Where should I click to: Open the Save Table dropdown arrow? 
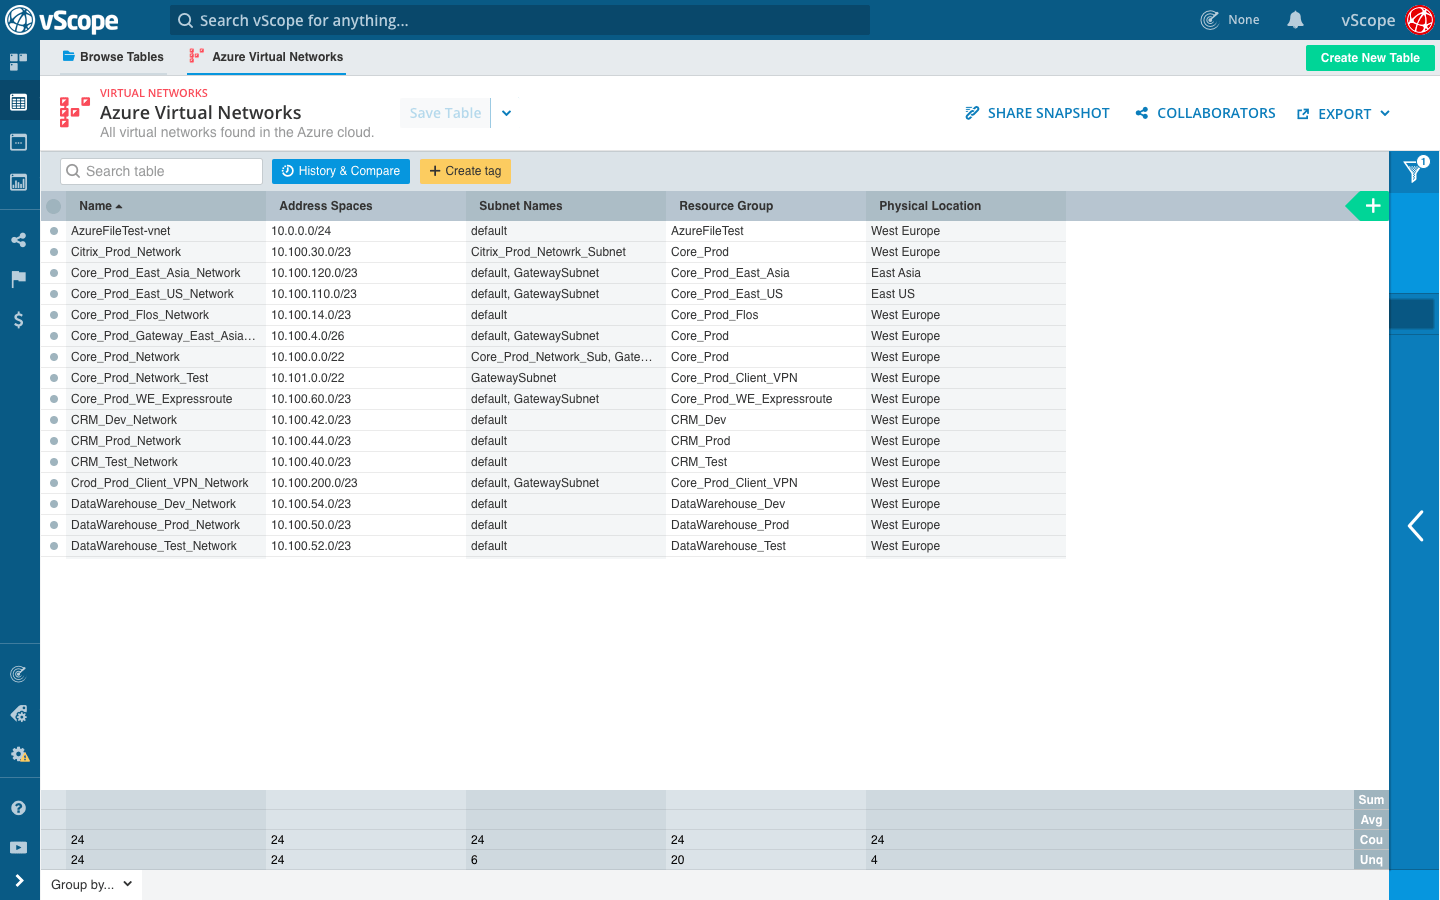point(506,113)
